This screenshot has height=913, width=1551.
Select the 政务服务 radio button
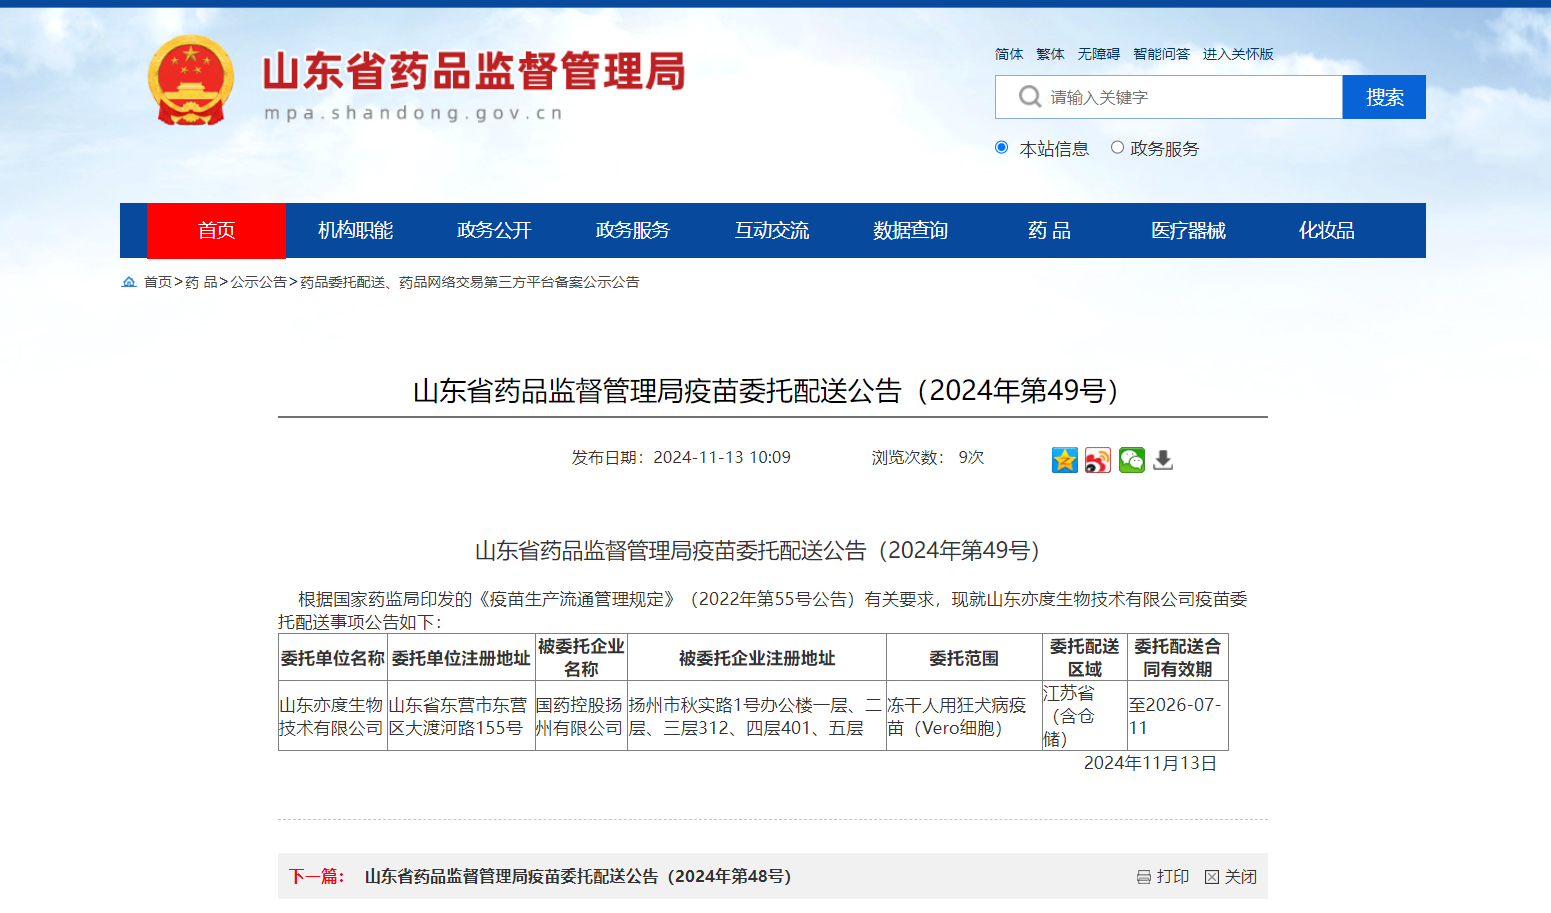1117,148
